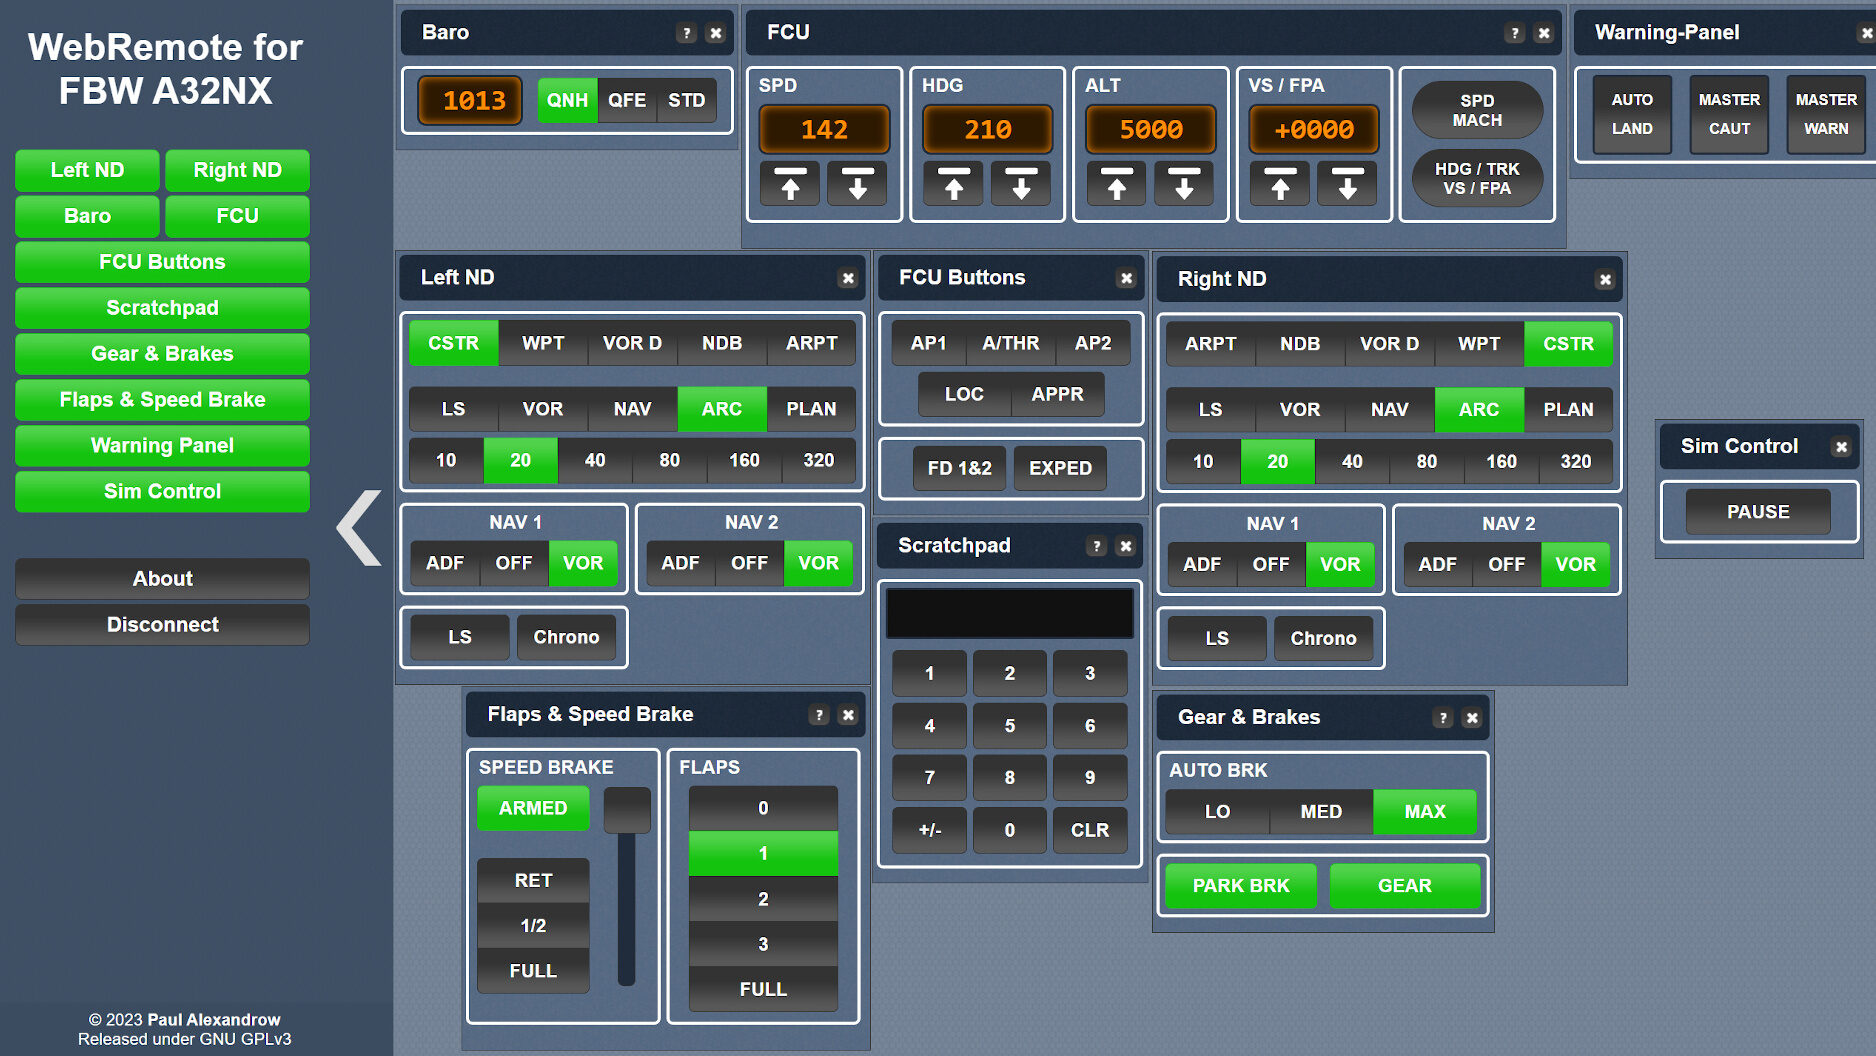This screenshot has height=1056, width=1876.
Task: Click the speed brake slider handle
Action: click(x=627, y=810)
